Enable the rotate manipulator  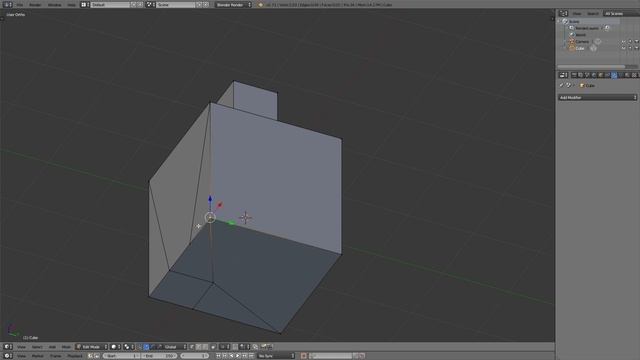(x=153, y=347)
